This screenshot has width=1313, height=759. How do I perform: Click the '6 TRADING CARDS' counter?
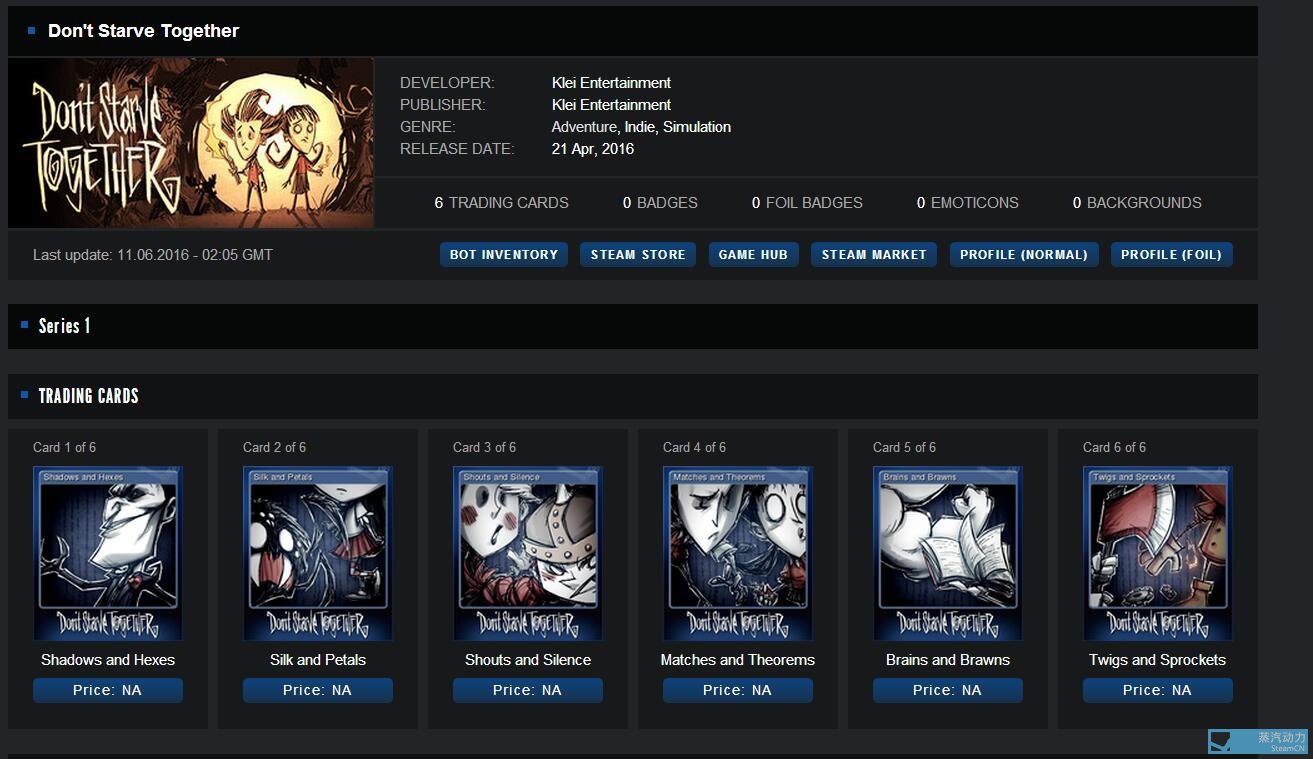click(501, 203)
